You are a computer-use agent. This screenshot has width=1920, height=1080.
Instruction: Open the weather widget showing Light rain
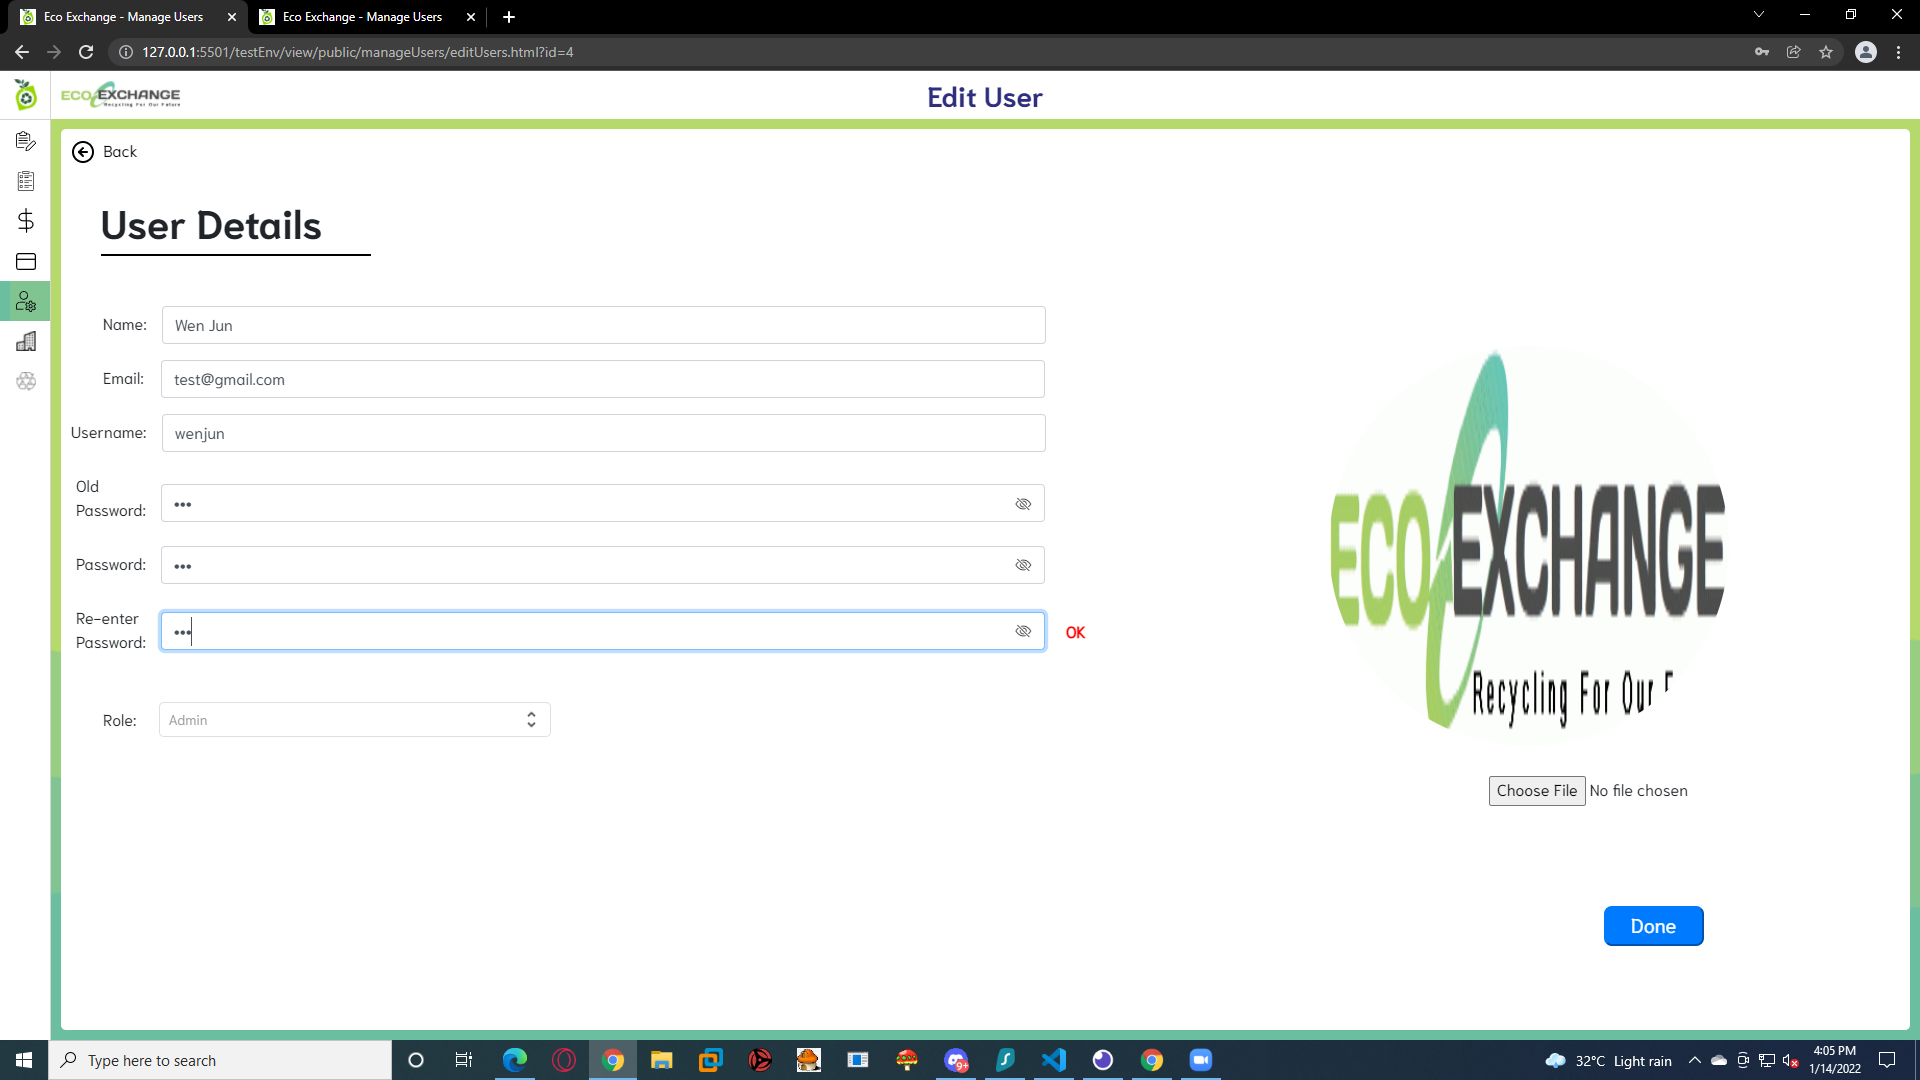[x=1609, y=1060]
